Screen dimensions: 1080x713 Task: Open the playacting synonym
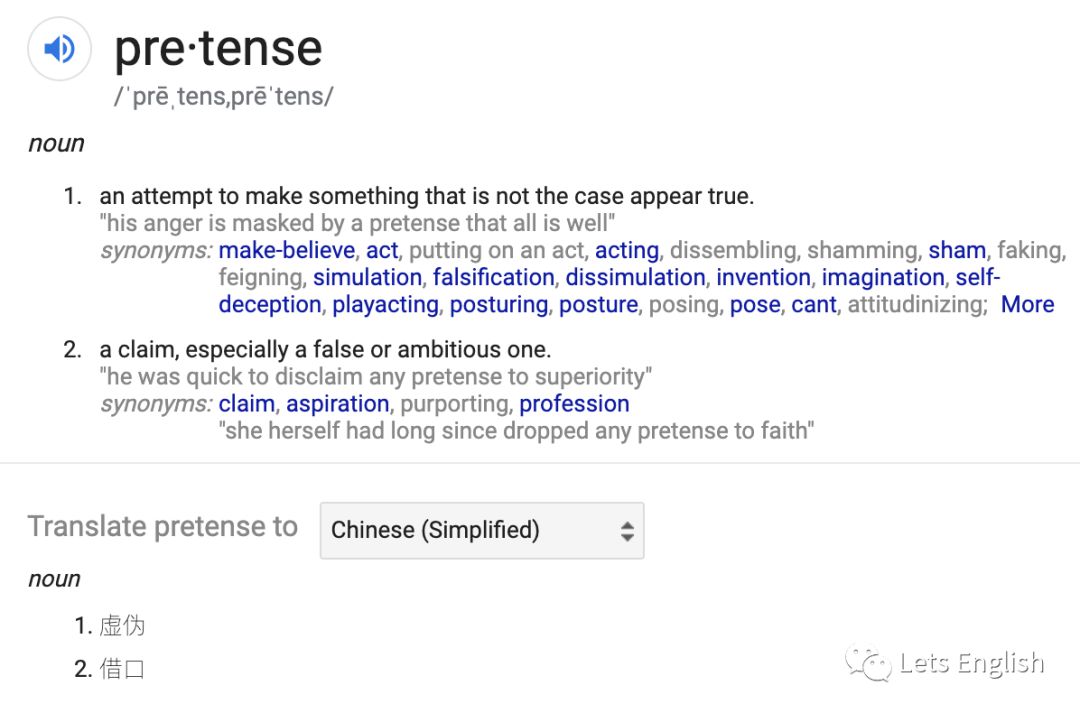[385, 304]
